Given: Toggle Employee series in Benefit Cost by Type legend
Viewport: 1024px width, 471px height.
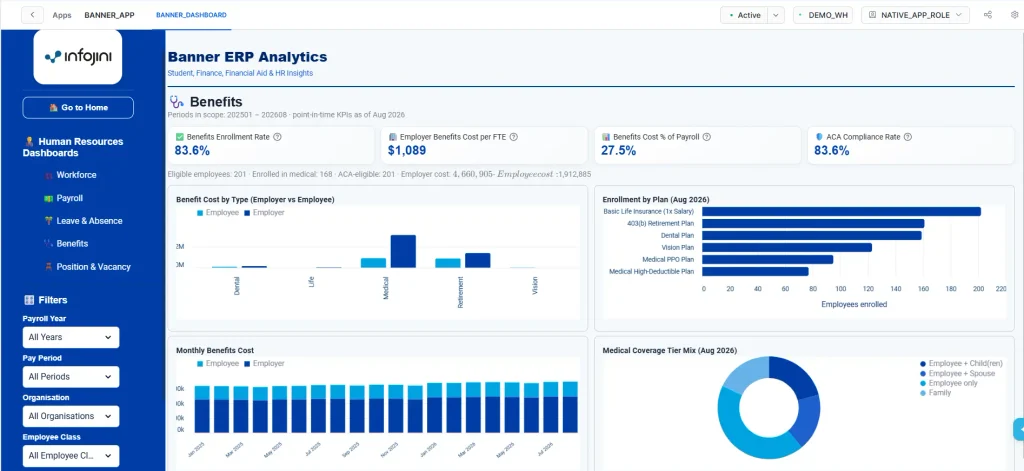Looking at the screenshot, I should (217, 213).
